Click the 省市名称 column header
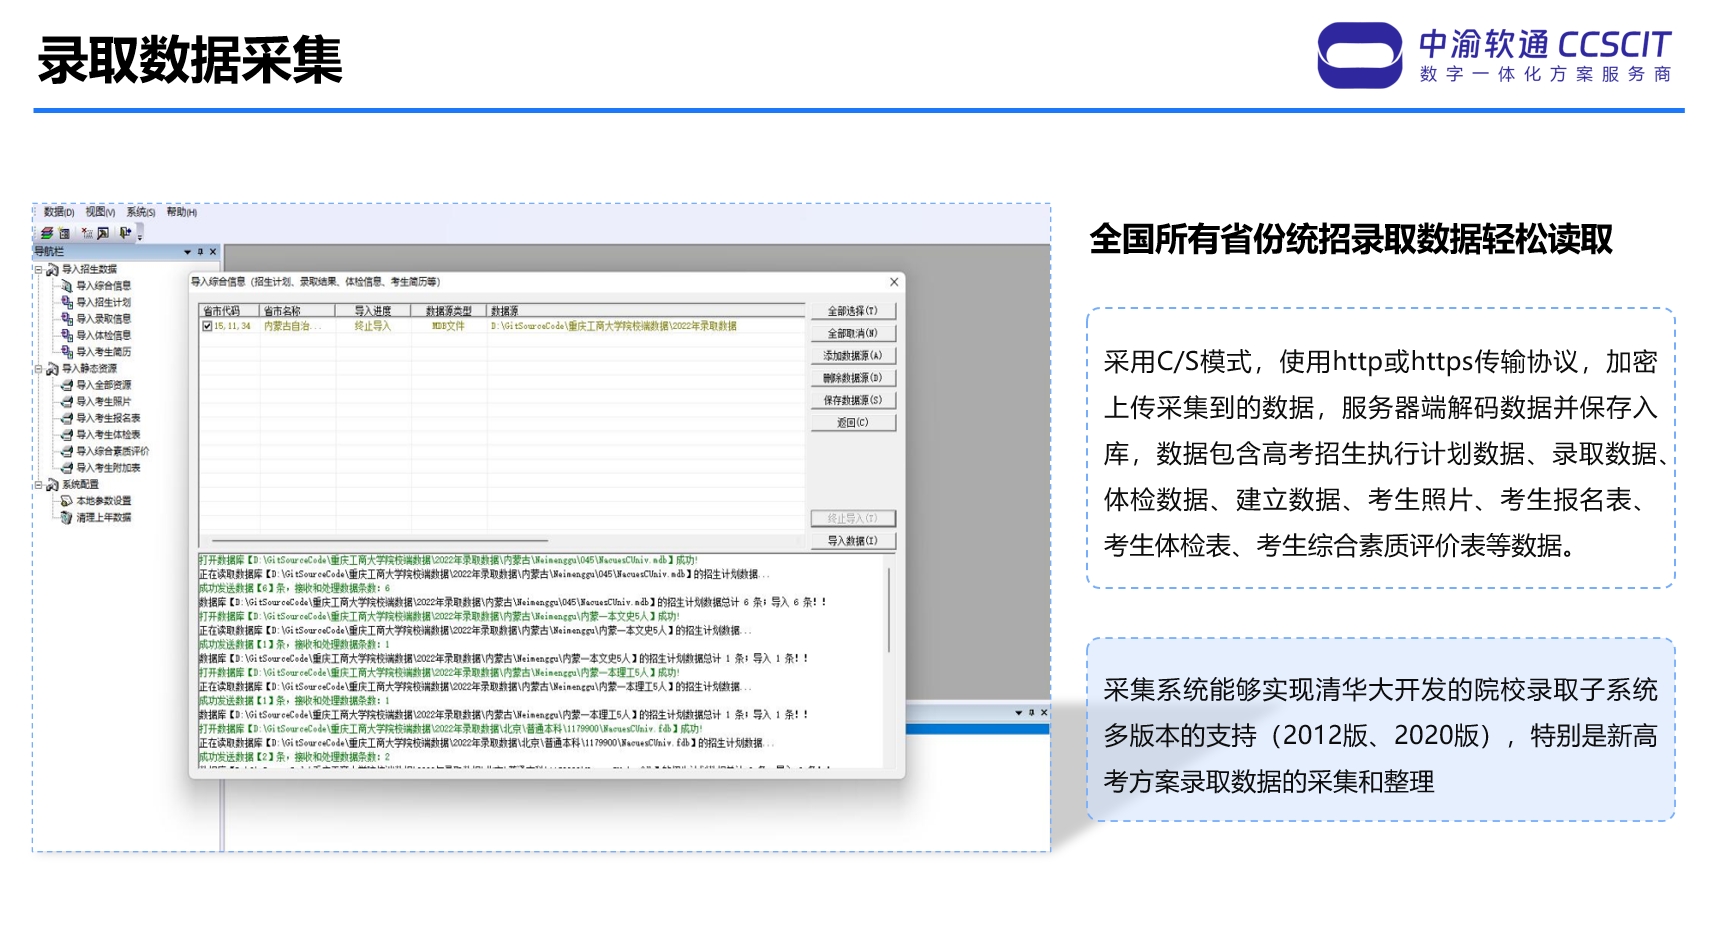Screen dimensions: 1728x950 [297, 311]
